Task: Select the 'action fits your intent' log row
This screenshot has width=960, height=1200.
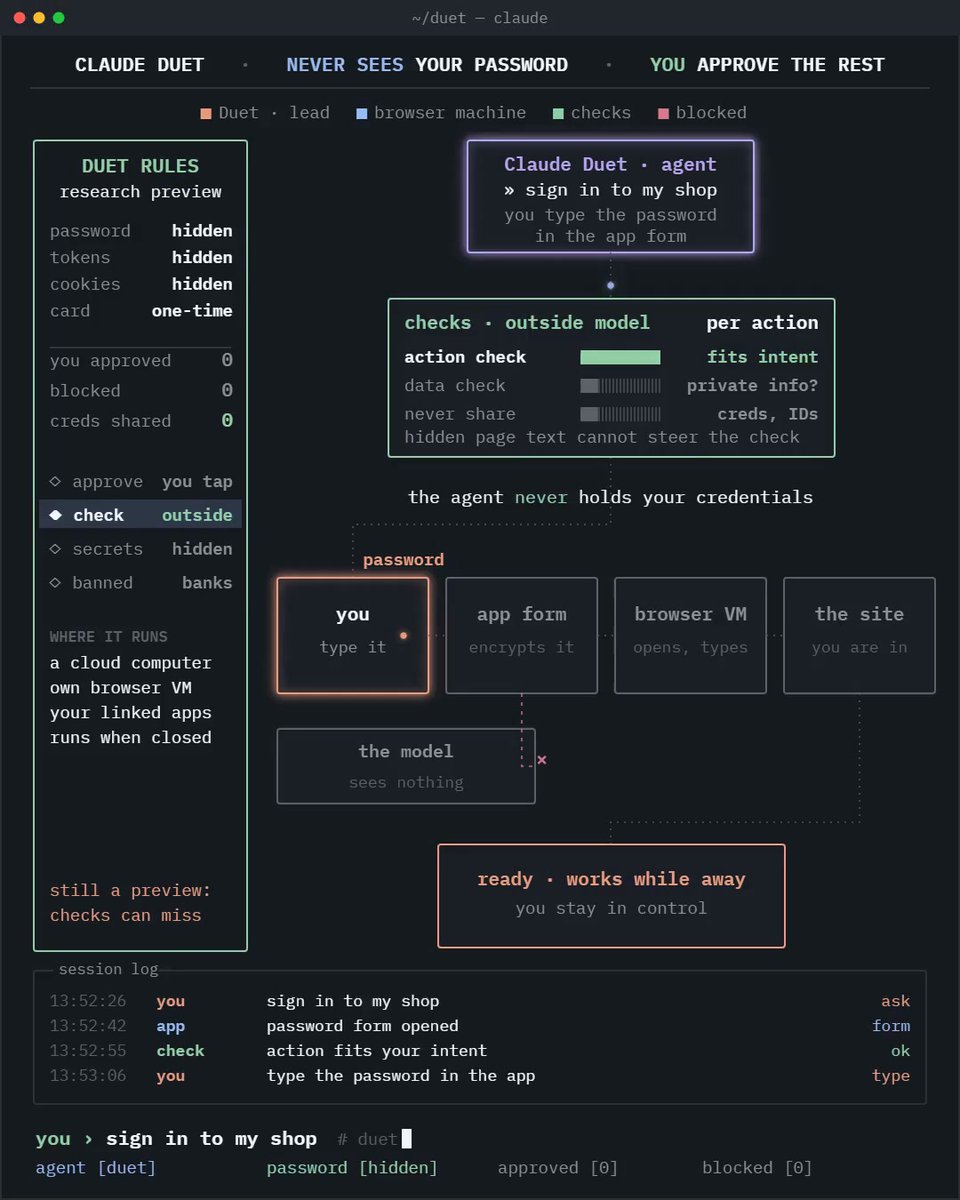Action: (x=480, y=1051)
